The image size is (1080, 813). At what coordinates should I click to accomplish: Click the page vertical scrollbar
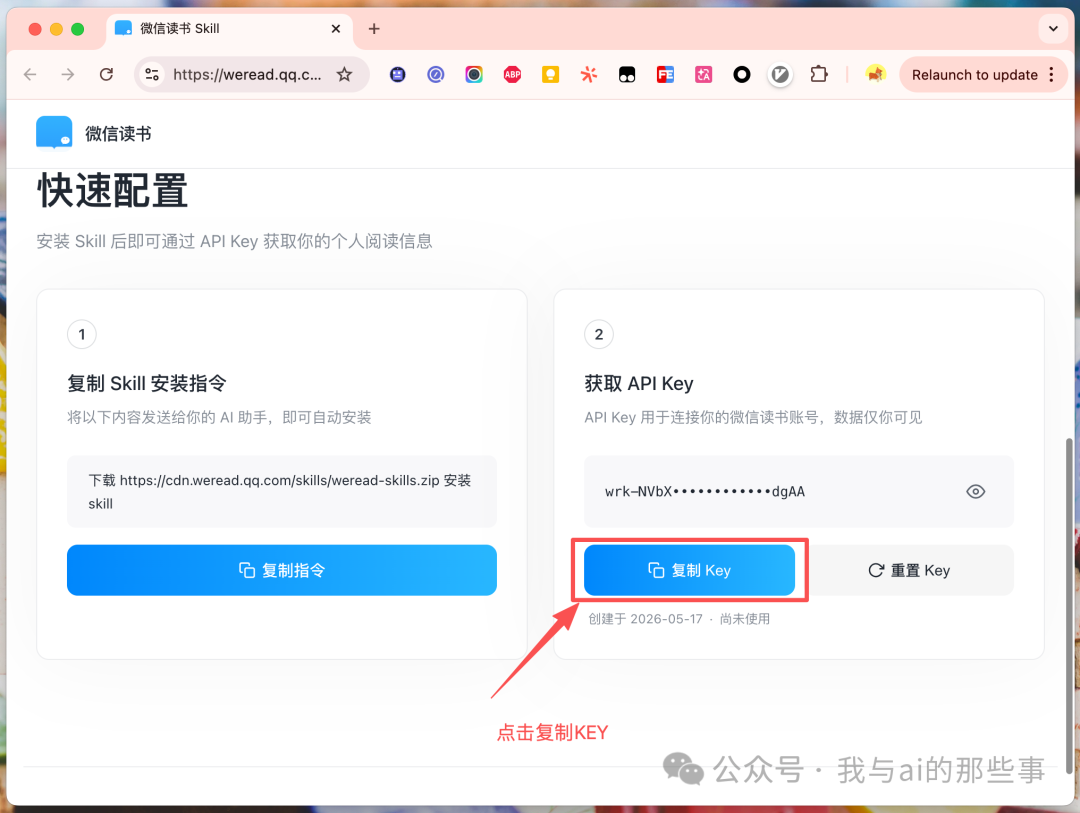point(1068,605)
